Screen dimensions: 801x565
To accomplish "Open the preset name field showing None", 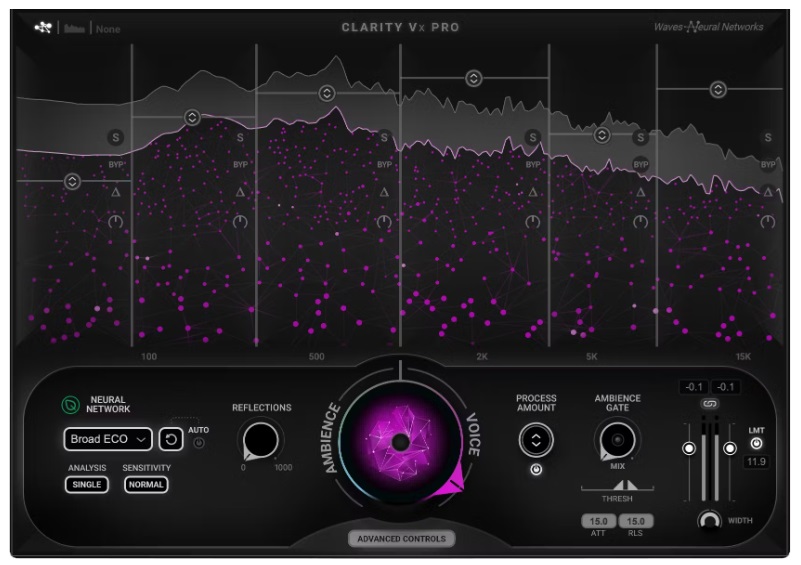I will [108, 29].
